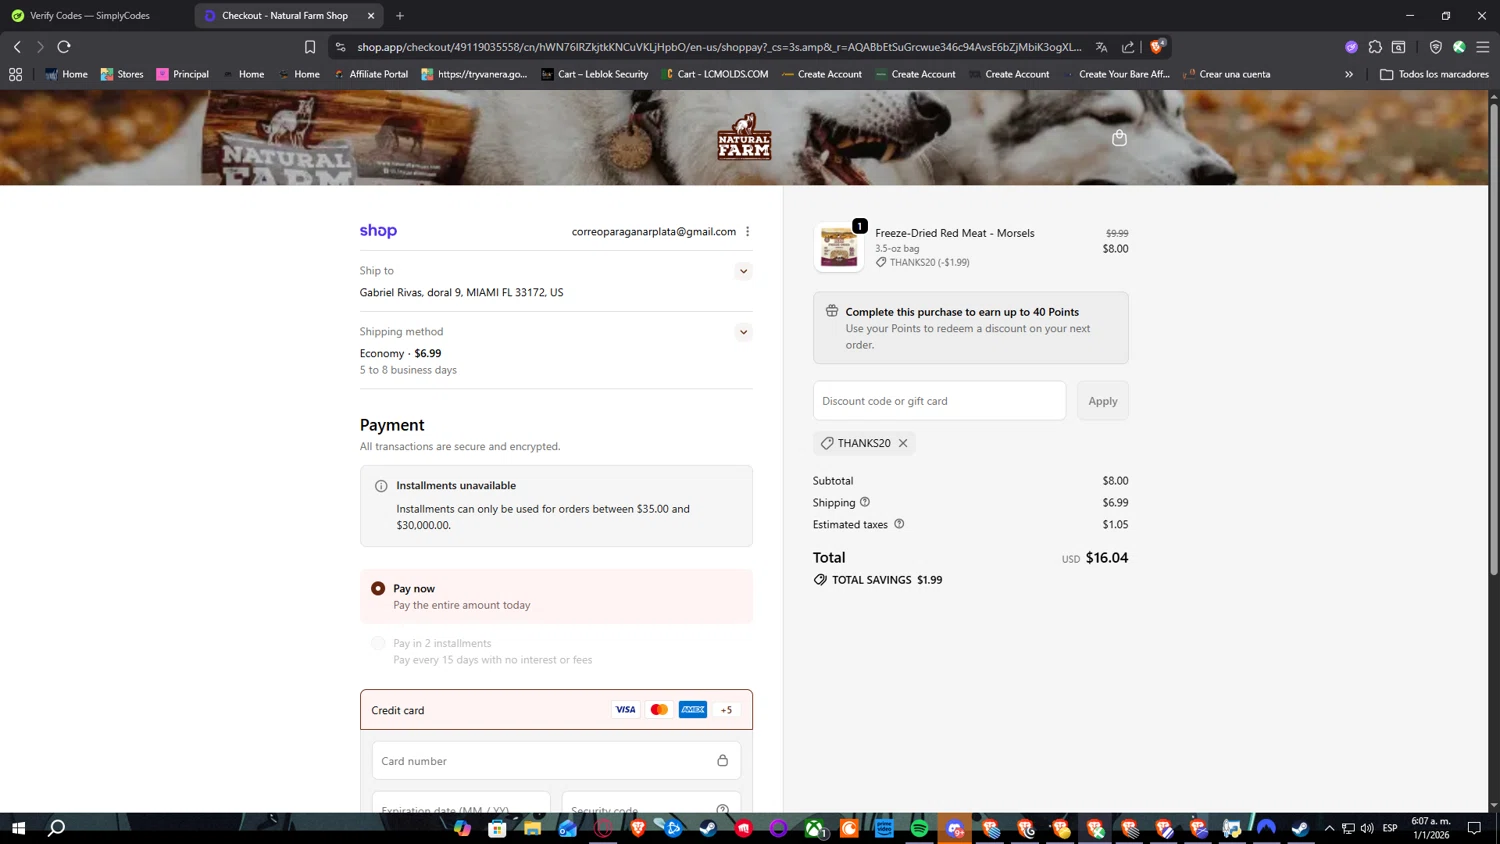Viewport: 1500px width, 844px height.
Task: Open the bookmarks apps grid icon
Action: coord(15,74)
